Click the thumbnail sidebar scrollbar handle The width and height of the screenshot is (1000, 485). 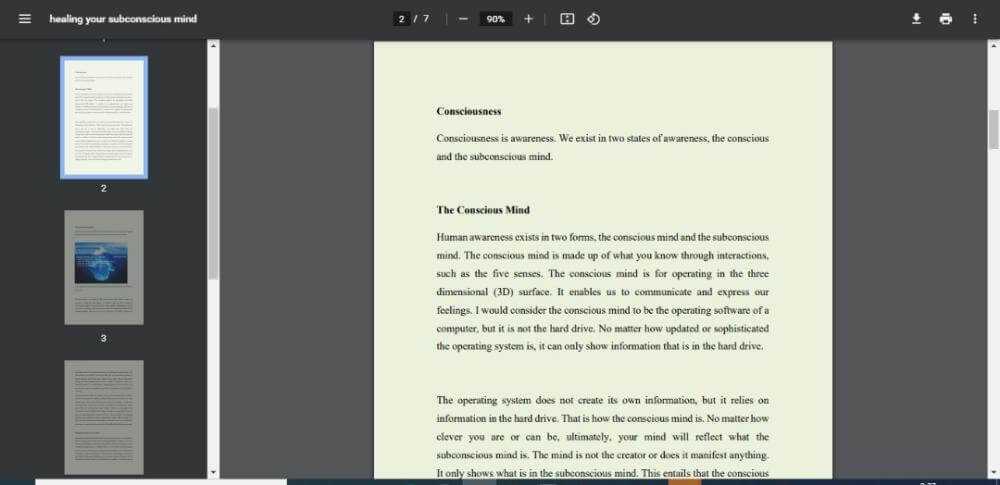click(x=212, y=190)
